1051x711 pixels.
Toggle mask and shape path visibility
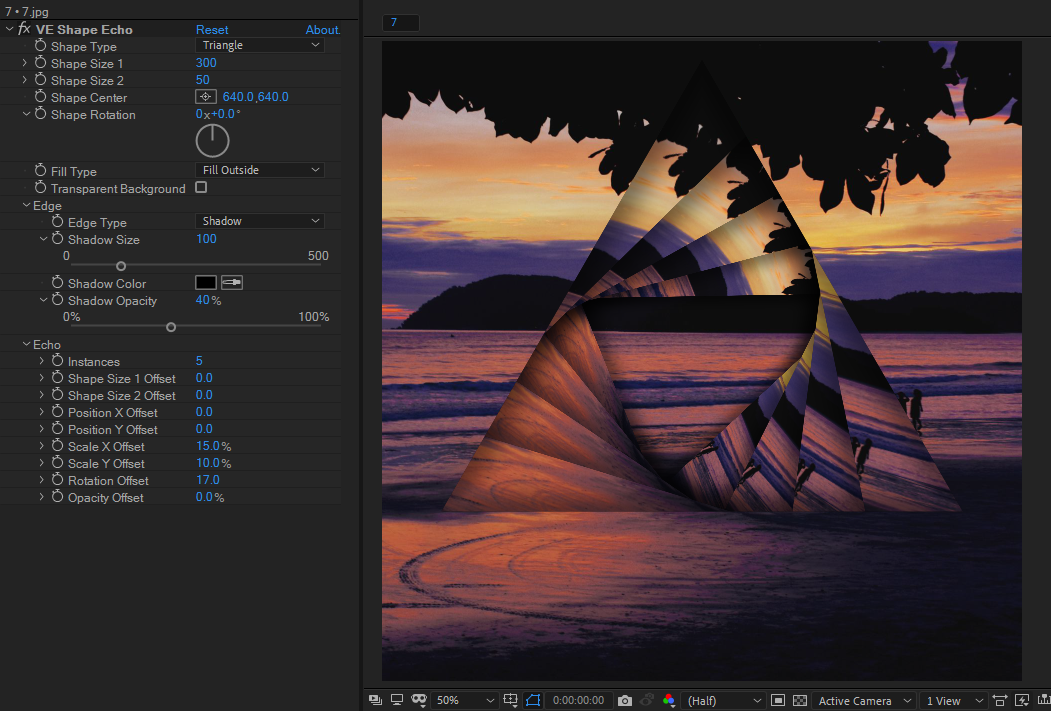(x=533, y=701)
